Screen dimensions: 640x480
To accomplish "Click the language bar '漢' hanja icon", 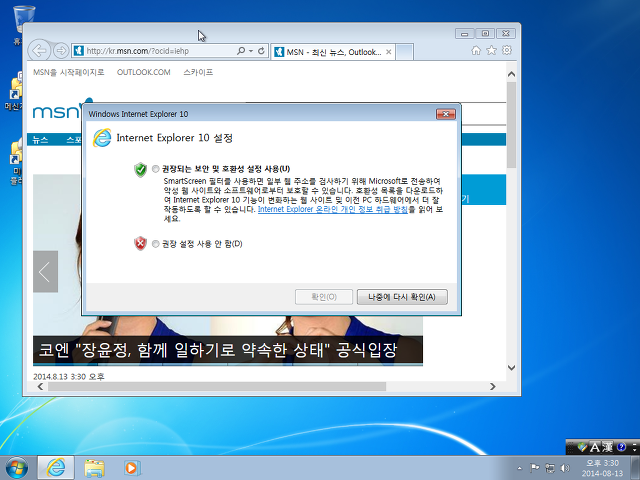I will click(608, 447).
